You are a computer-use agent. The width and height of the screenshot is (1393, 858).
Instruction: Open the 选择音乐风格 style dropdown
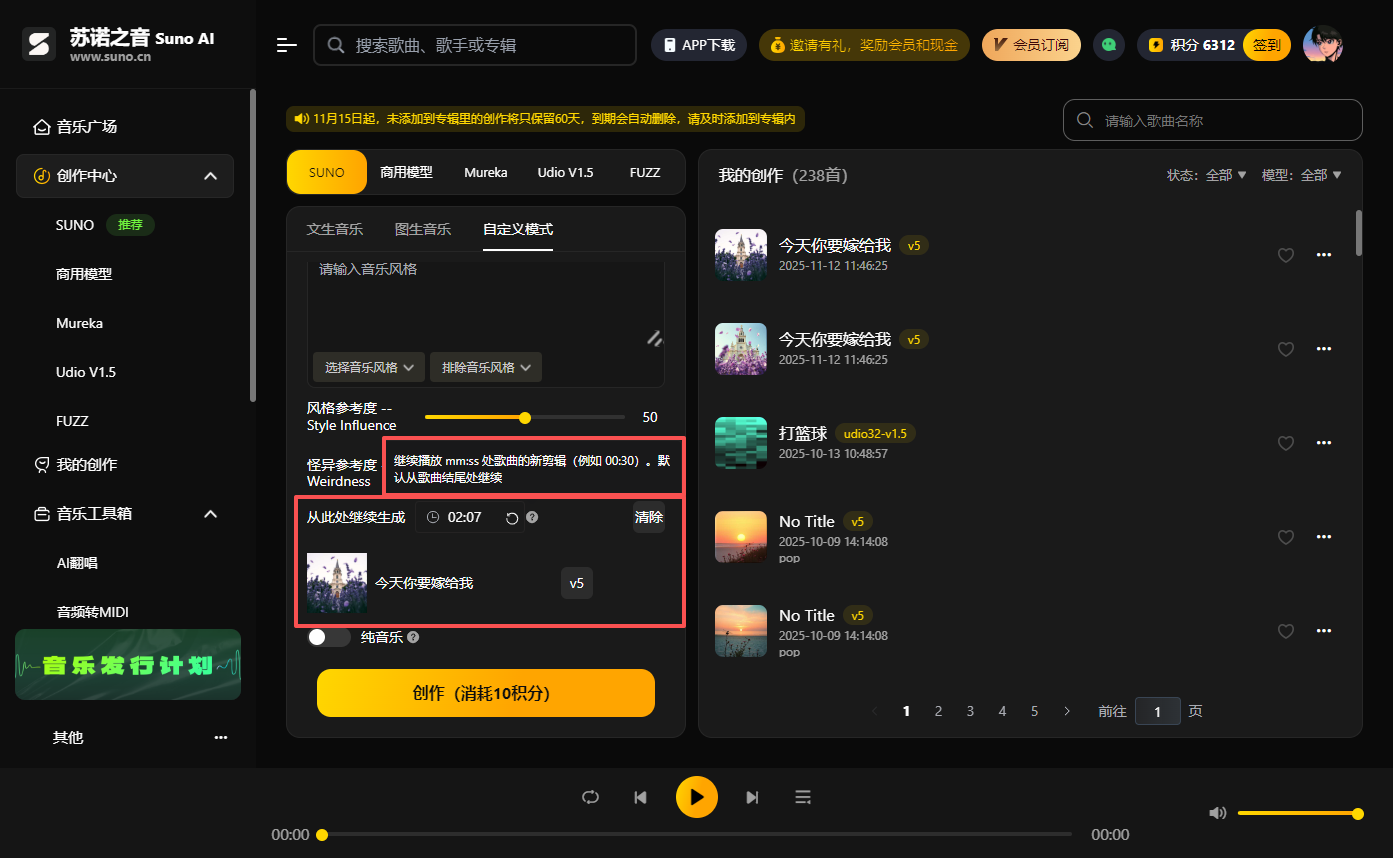(368, 367)
